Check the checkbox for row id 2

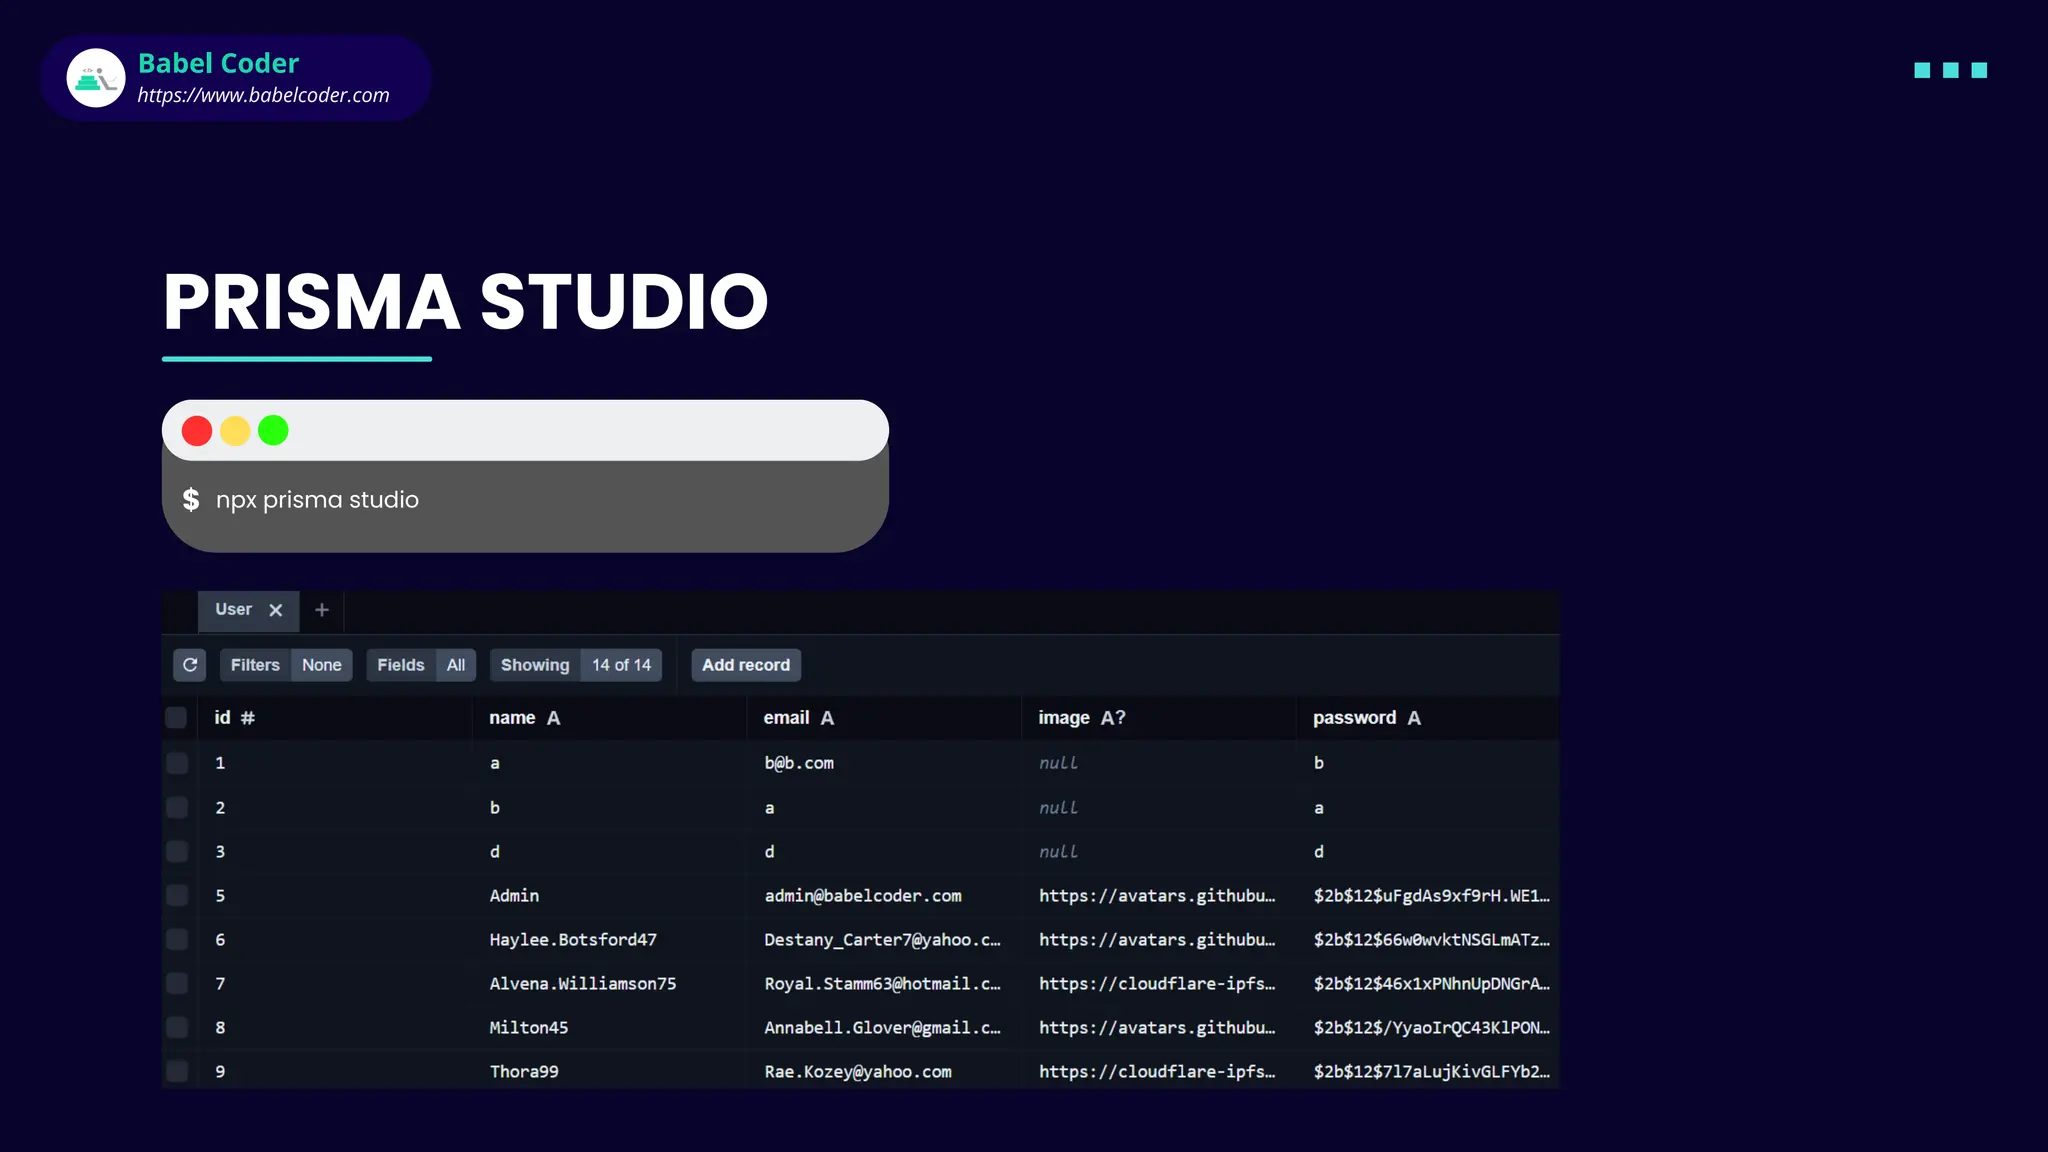(177, 807)
